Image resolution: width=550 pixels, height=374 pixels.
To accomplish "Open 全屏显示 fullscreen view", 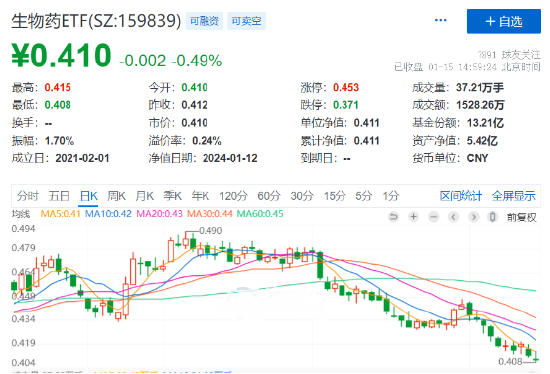I will [514, 196].
